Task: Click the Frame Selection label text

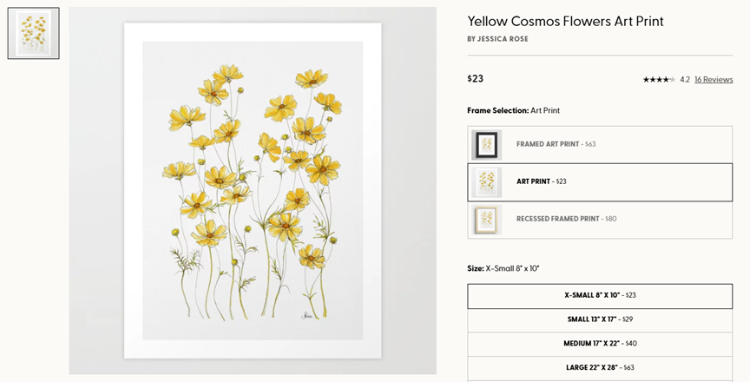Action: click(x=498, y=111)
